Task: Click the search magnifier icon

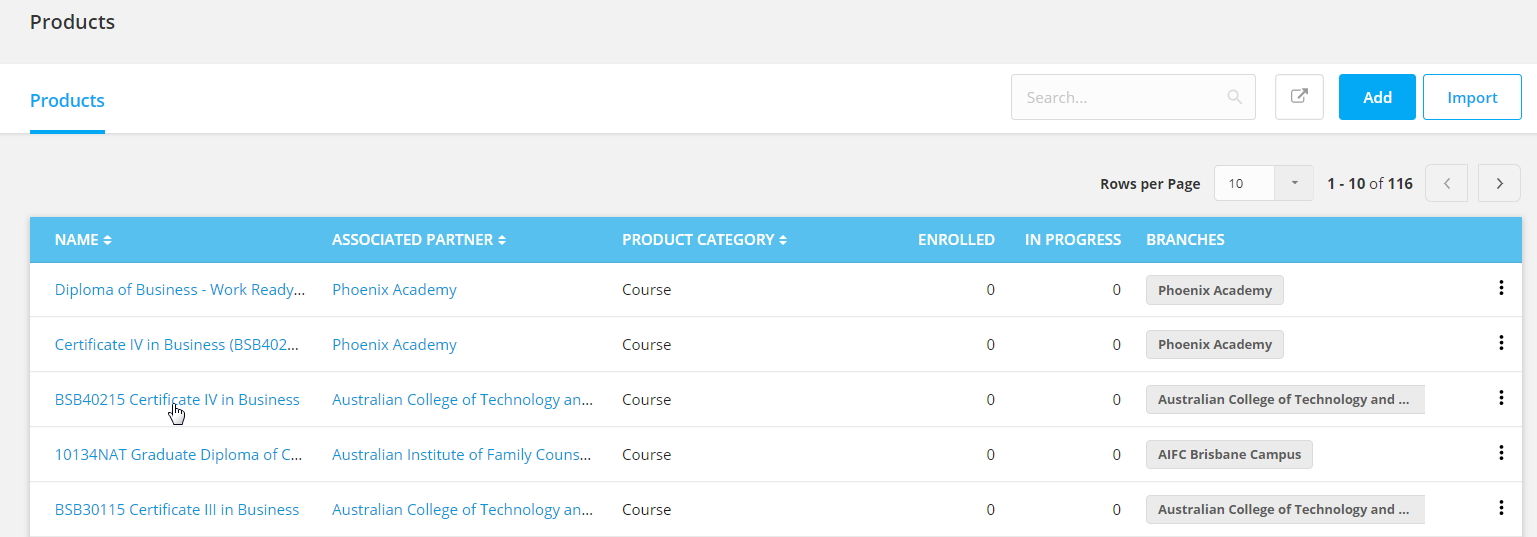Action: pyautogui.click(x=1235, y=97)
